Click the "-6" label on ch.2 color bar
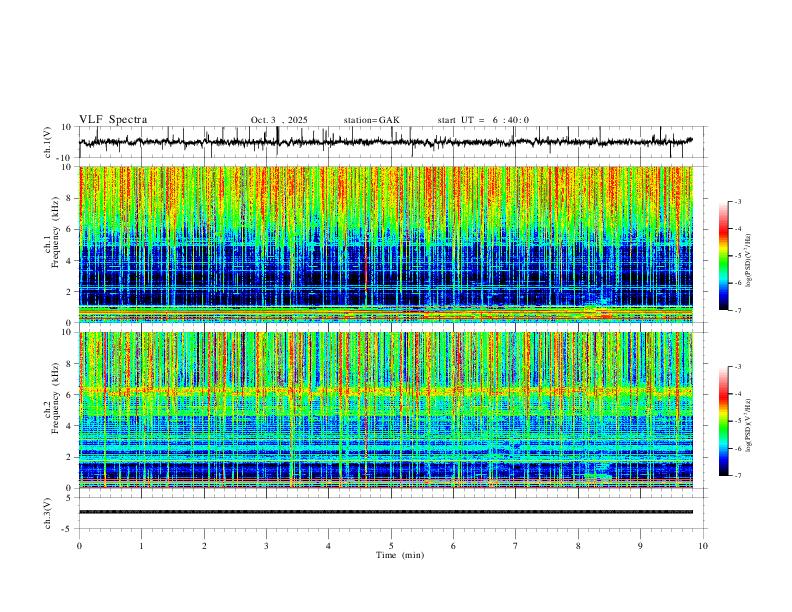The width and height of the screenshot is (792, 612). [x=737, y=448]
